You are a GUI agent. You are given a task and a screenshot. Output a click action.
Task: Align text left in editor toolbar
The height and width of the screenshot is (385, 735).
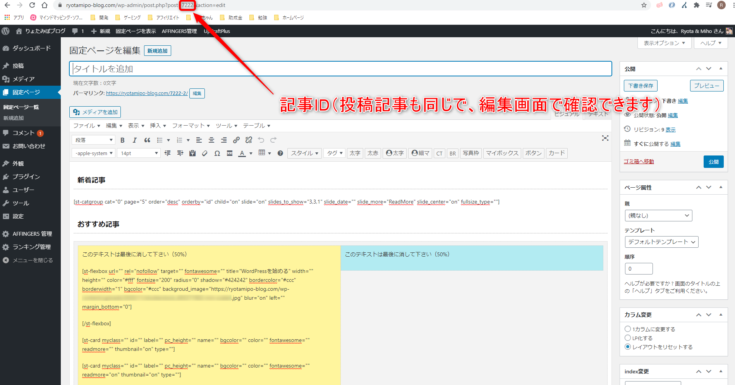coord(199,140)
